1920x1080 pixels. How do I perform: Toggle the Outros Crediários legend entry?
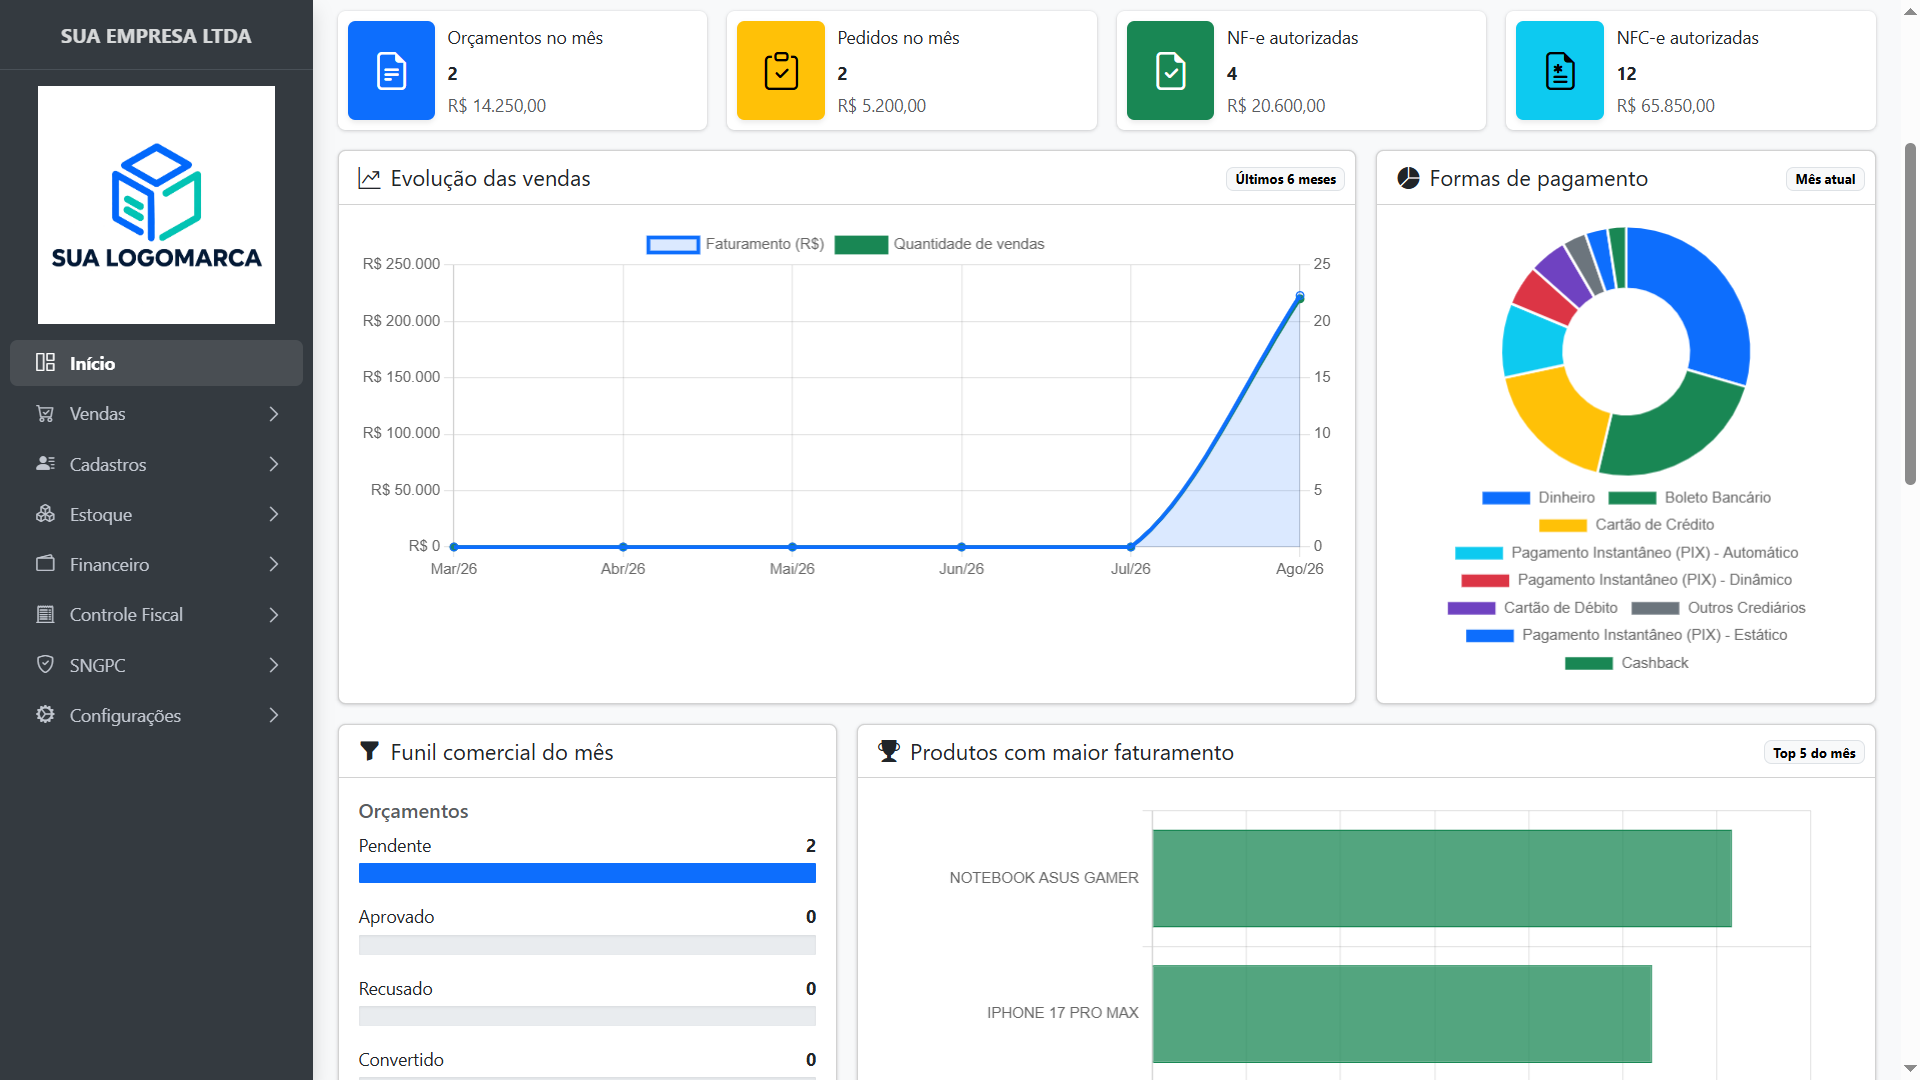[x=1718, y=608]
